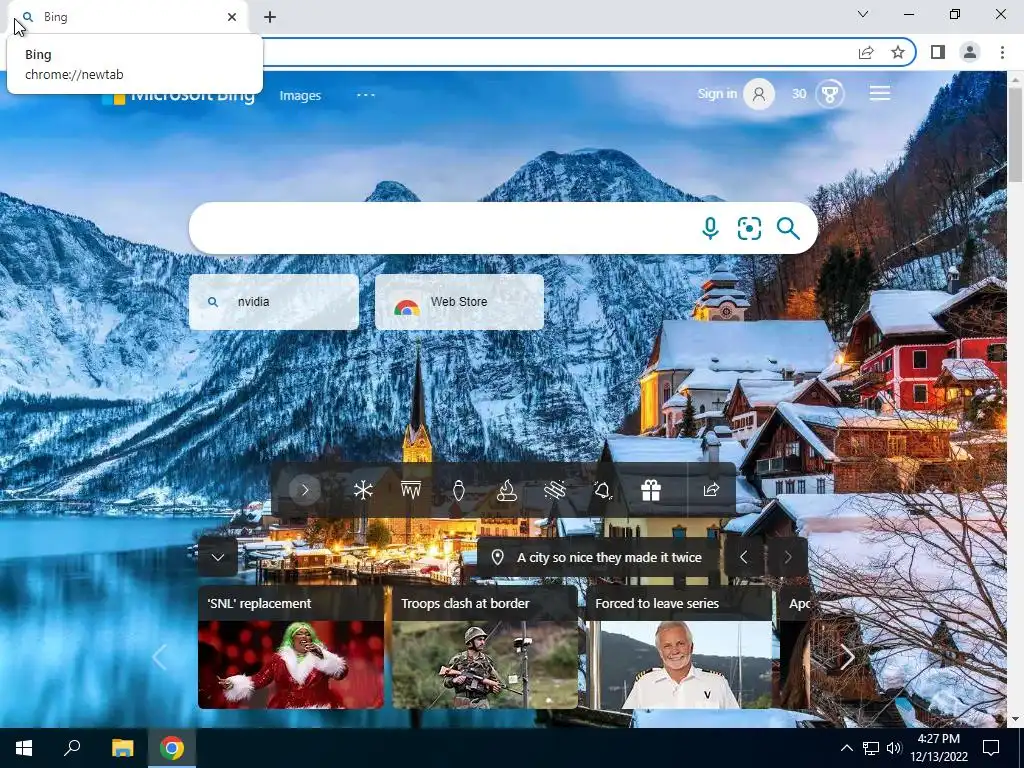Click the soldier news thumbnail
Viewport: 1024px width, 768px height.
click(485, 664)
